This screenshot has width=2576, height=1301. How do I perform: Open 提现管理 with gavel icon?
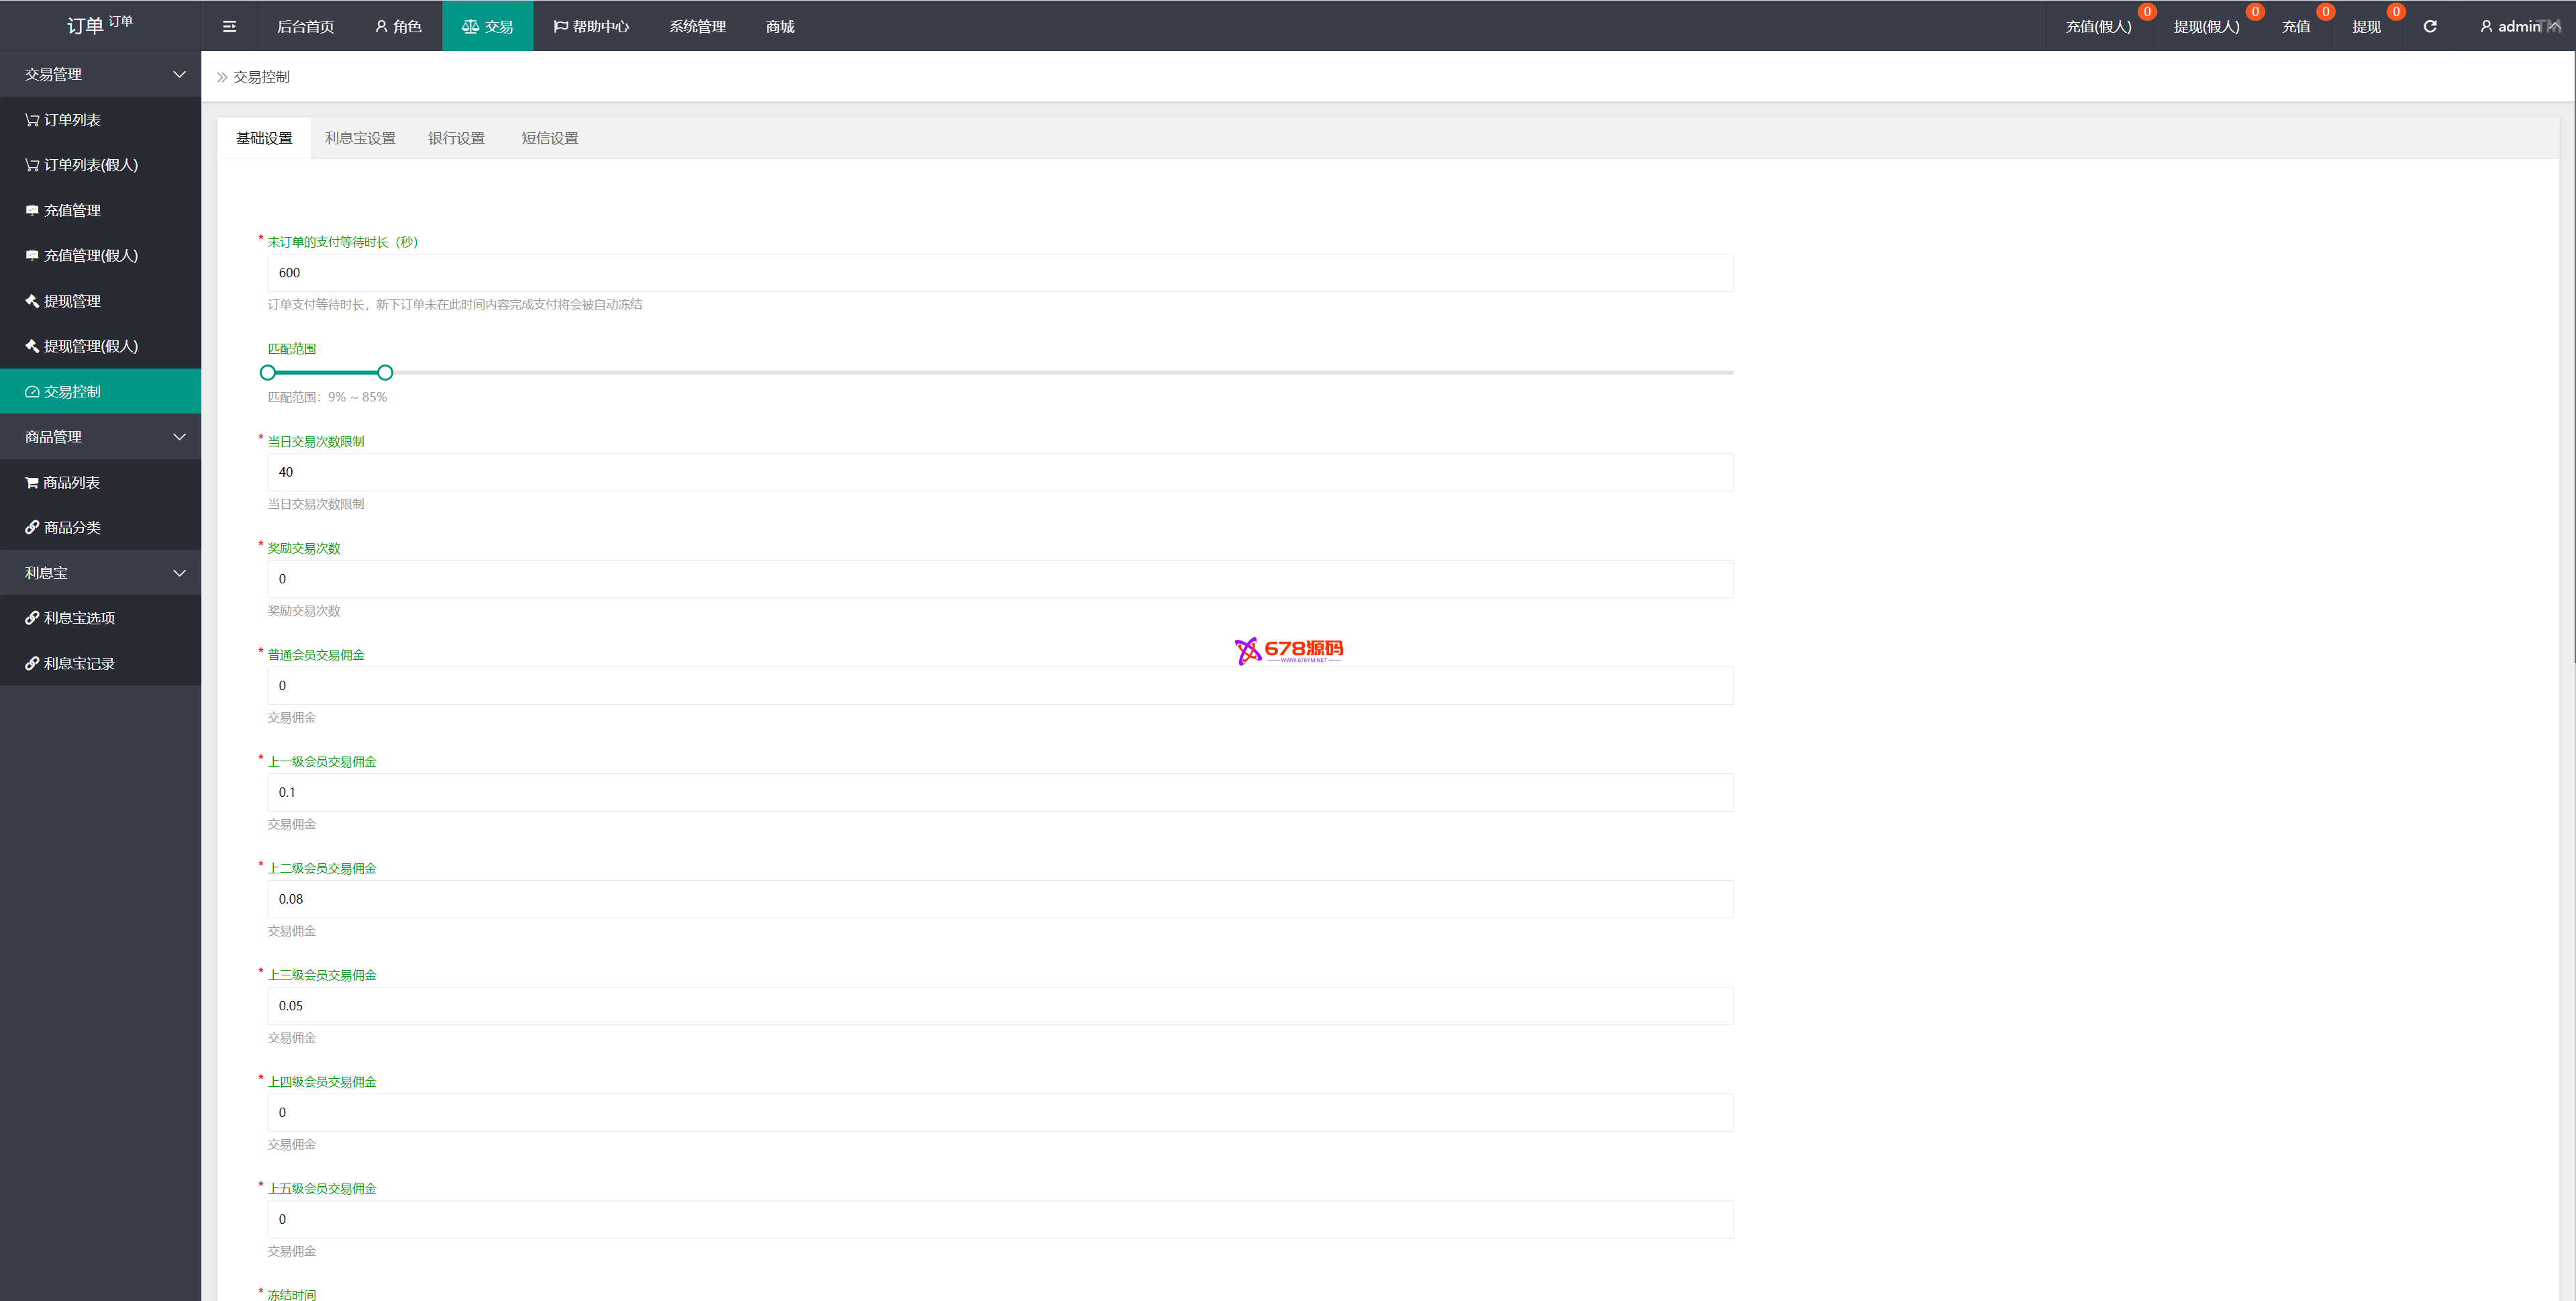(x=72, y=301)
